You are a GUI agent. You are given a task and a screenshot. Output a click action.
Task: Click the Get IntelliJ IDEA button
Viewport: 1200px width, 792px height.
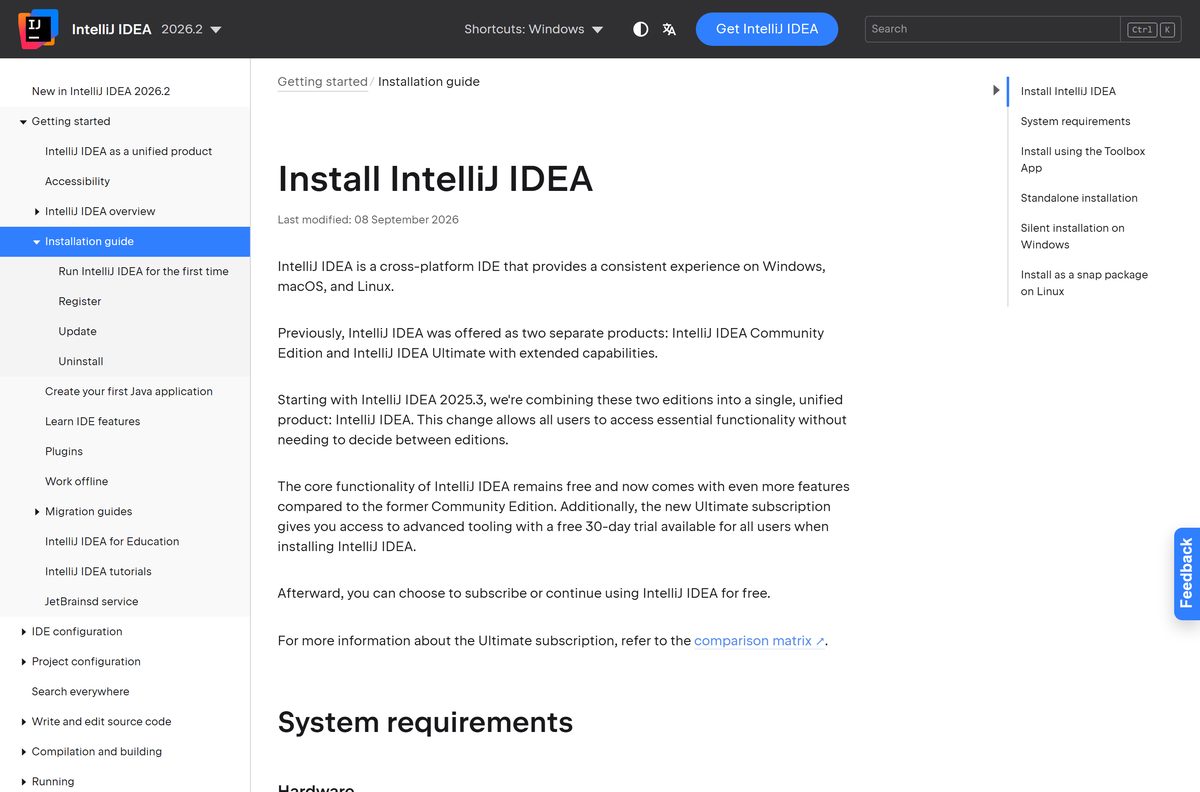point(767,29)
